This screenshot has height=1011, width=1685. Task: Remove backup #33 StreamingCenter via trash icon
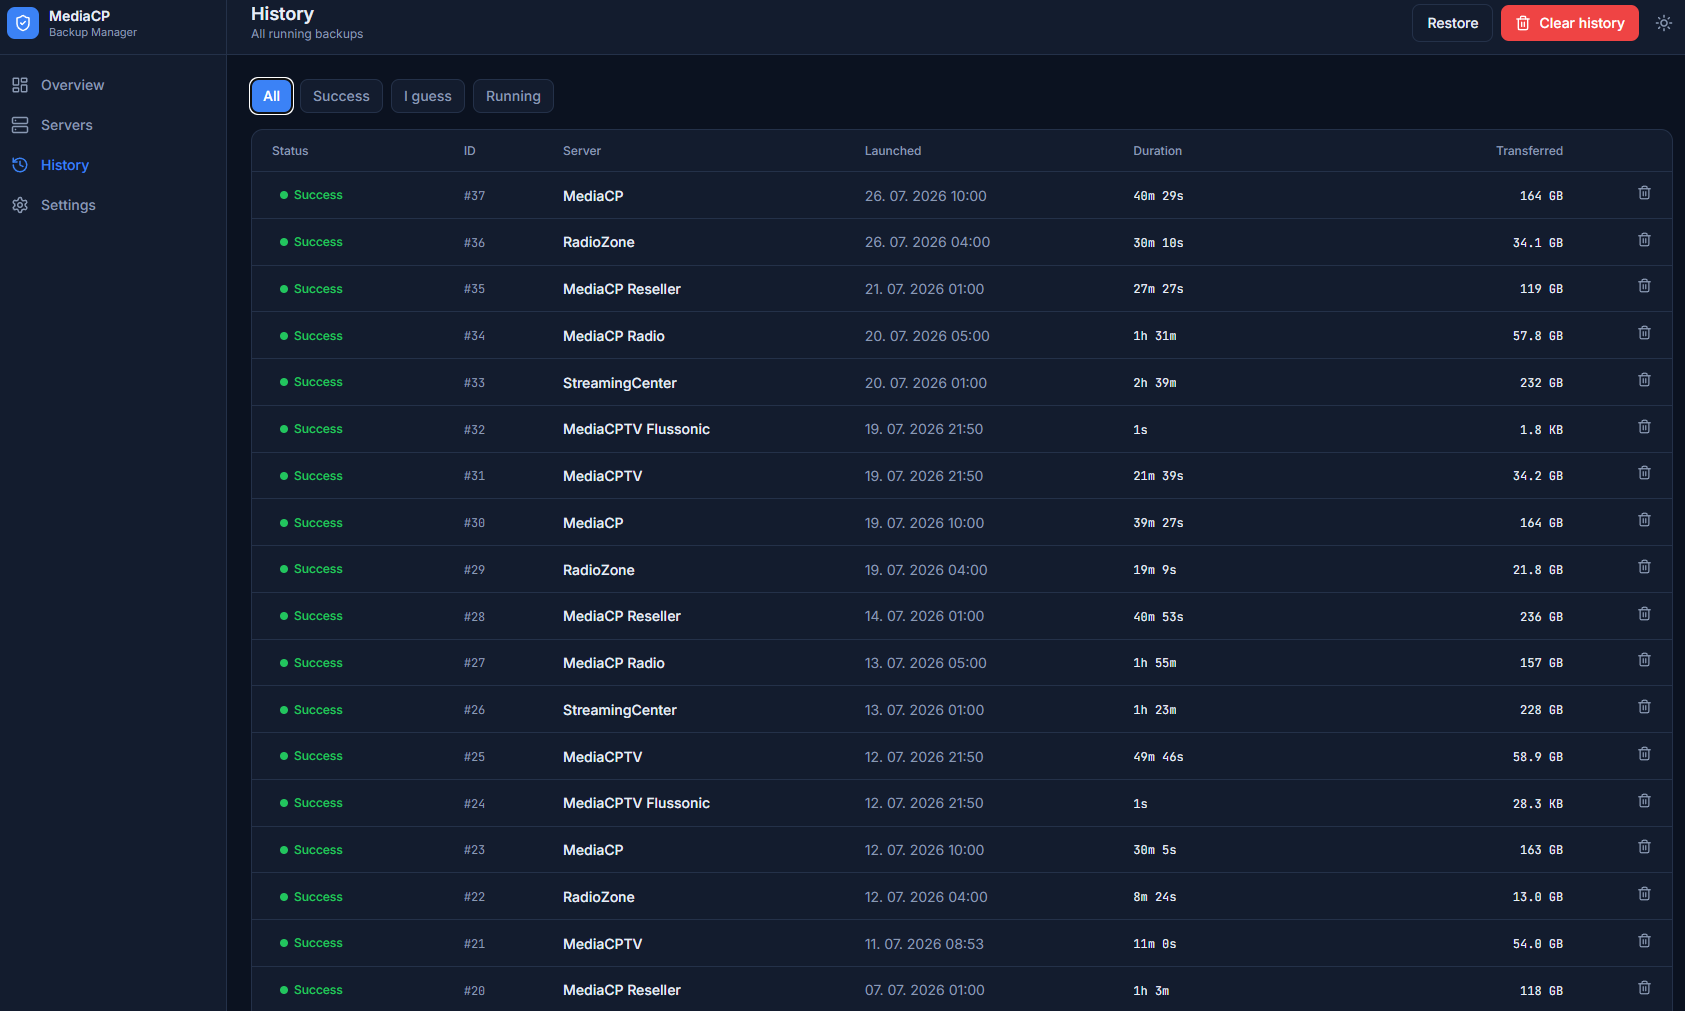pyautogui.click(x=1644, y=380)
